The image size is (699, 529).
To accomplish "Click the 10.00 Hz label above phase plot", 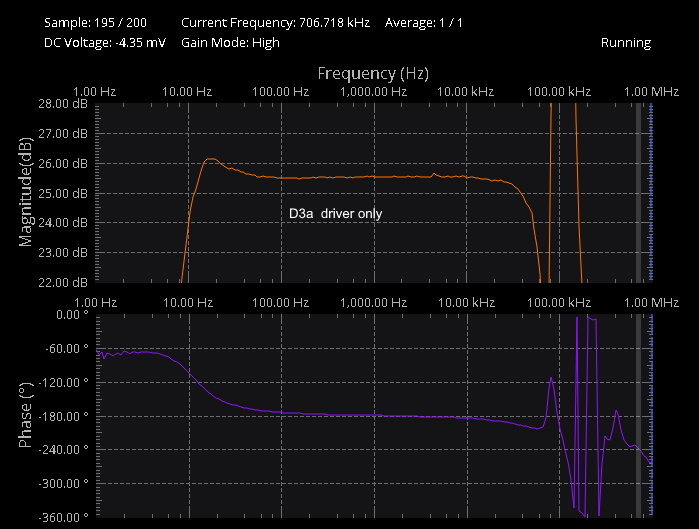I will [189, 302].
